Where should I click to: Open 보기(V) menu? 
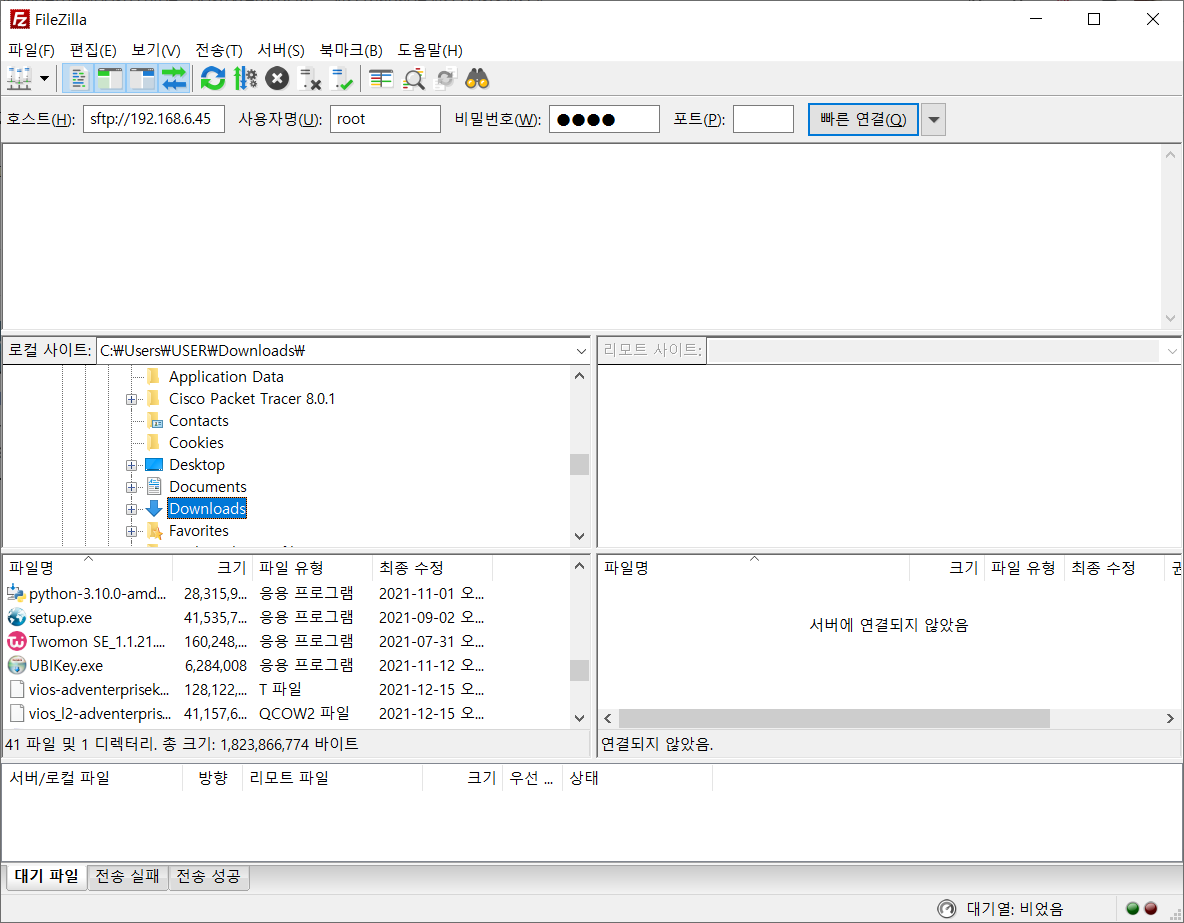156,50
